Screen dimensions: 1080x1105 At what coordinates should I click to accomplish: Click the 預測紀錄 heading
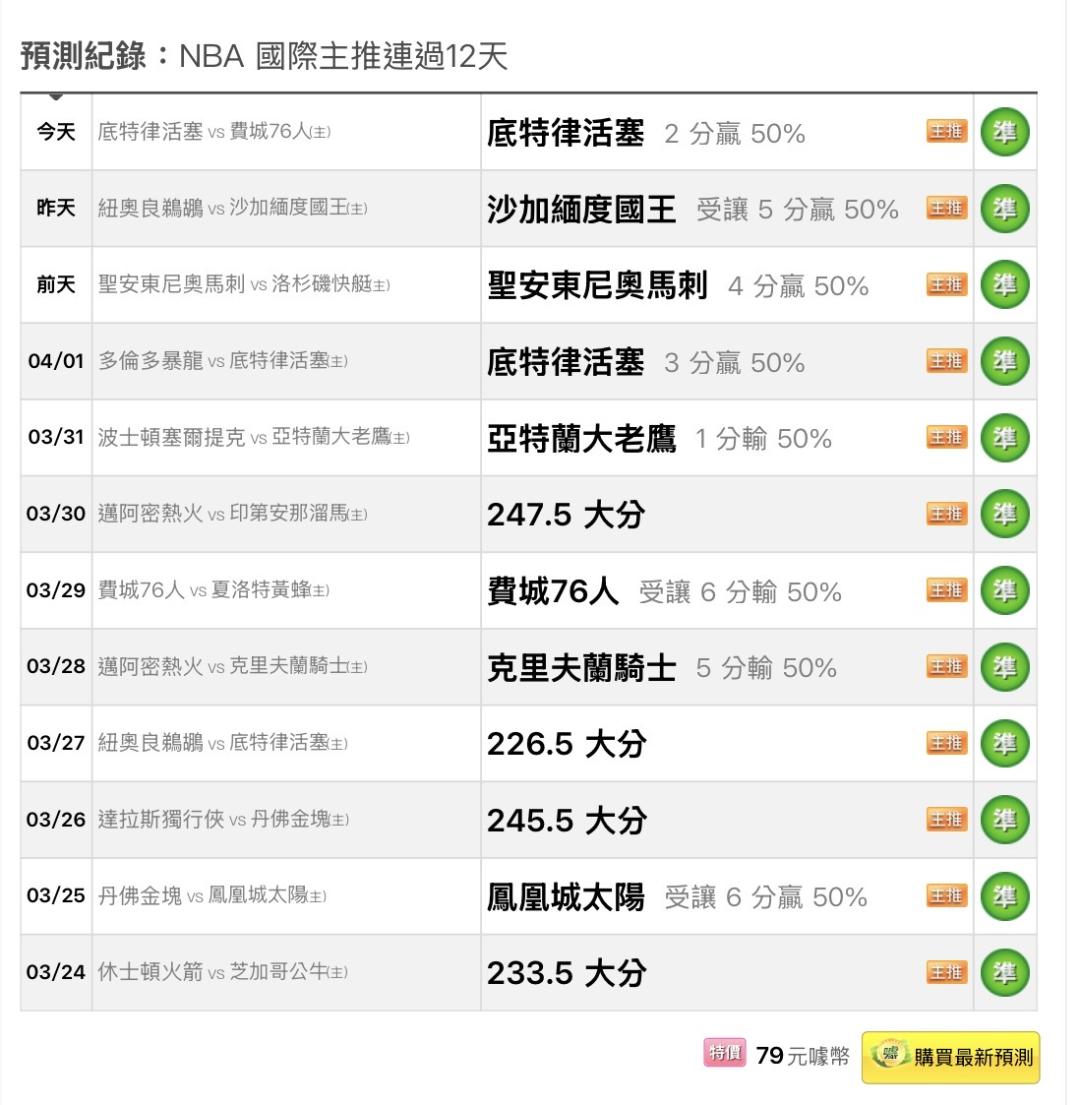(87, 56)
